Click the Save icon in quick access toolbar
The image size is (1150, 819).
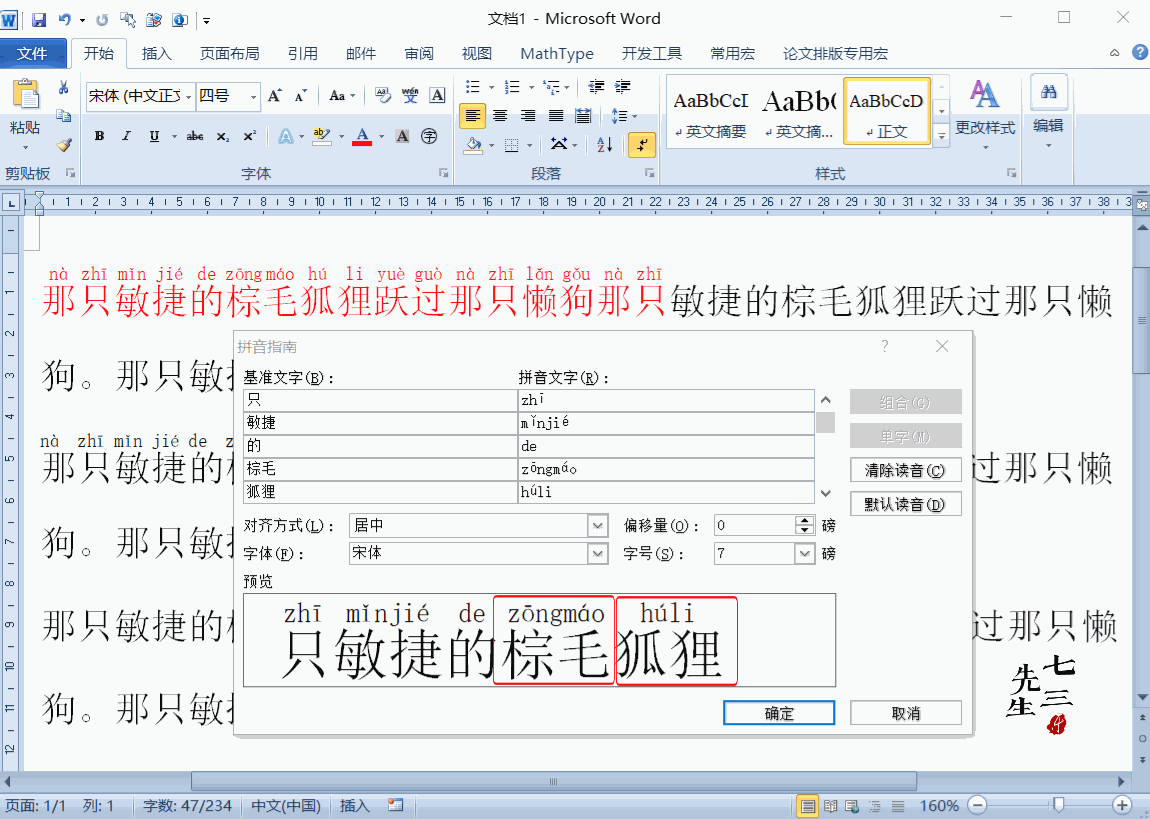[x=38, y=20]
